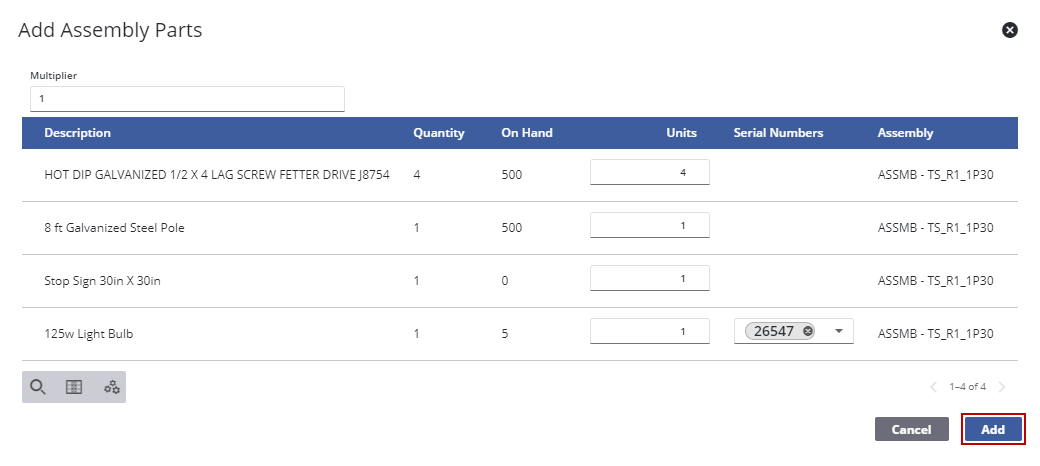Go to previous page of results
The height and width of the screenshot is (466, 1040).
pos(934,387)
